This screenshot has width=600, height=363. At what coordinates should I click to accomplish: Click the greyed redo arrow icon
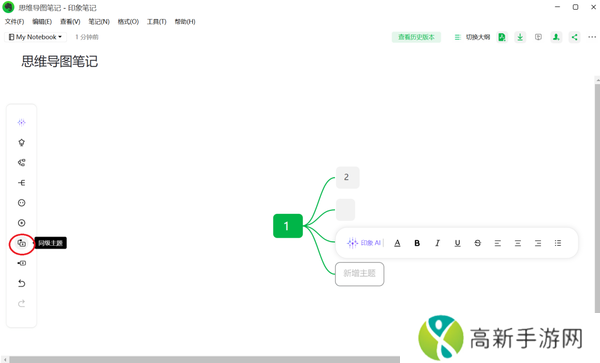[x=21, y=304]
